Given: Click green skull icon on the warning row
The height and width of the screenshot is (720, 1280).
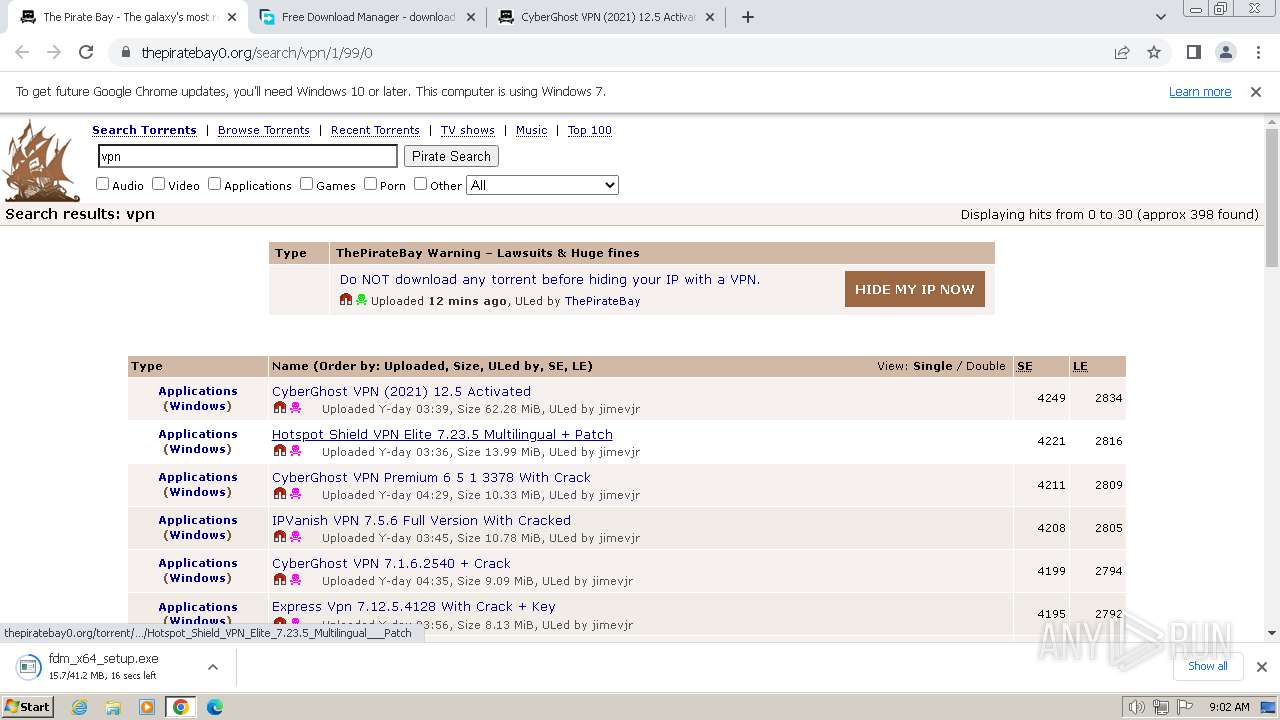Looking at the screenshot, I should click(x=361, y=300).
